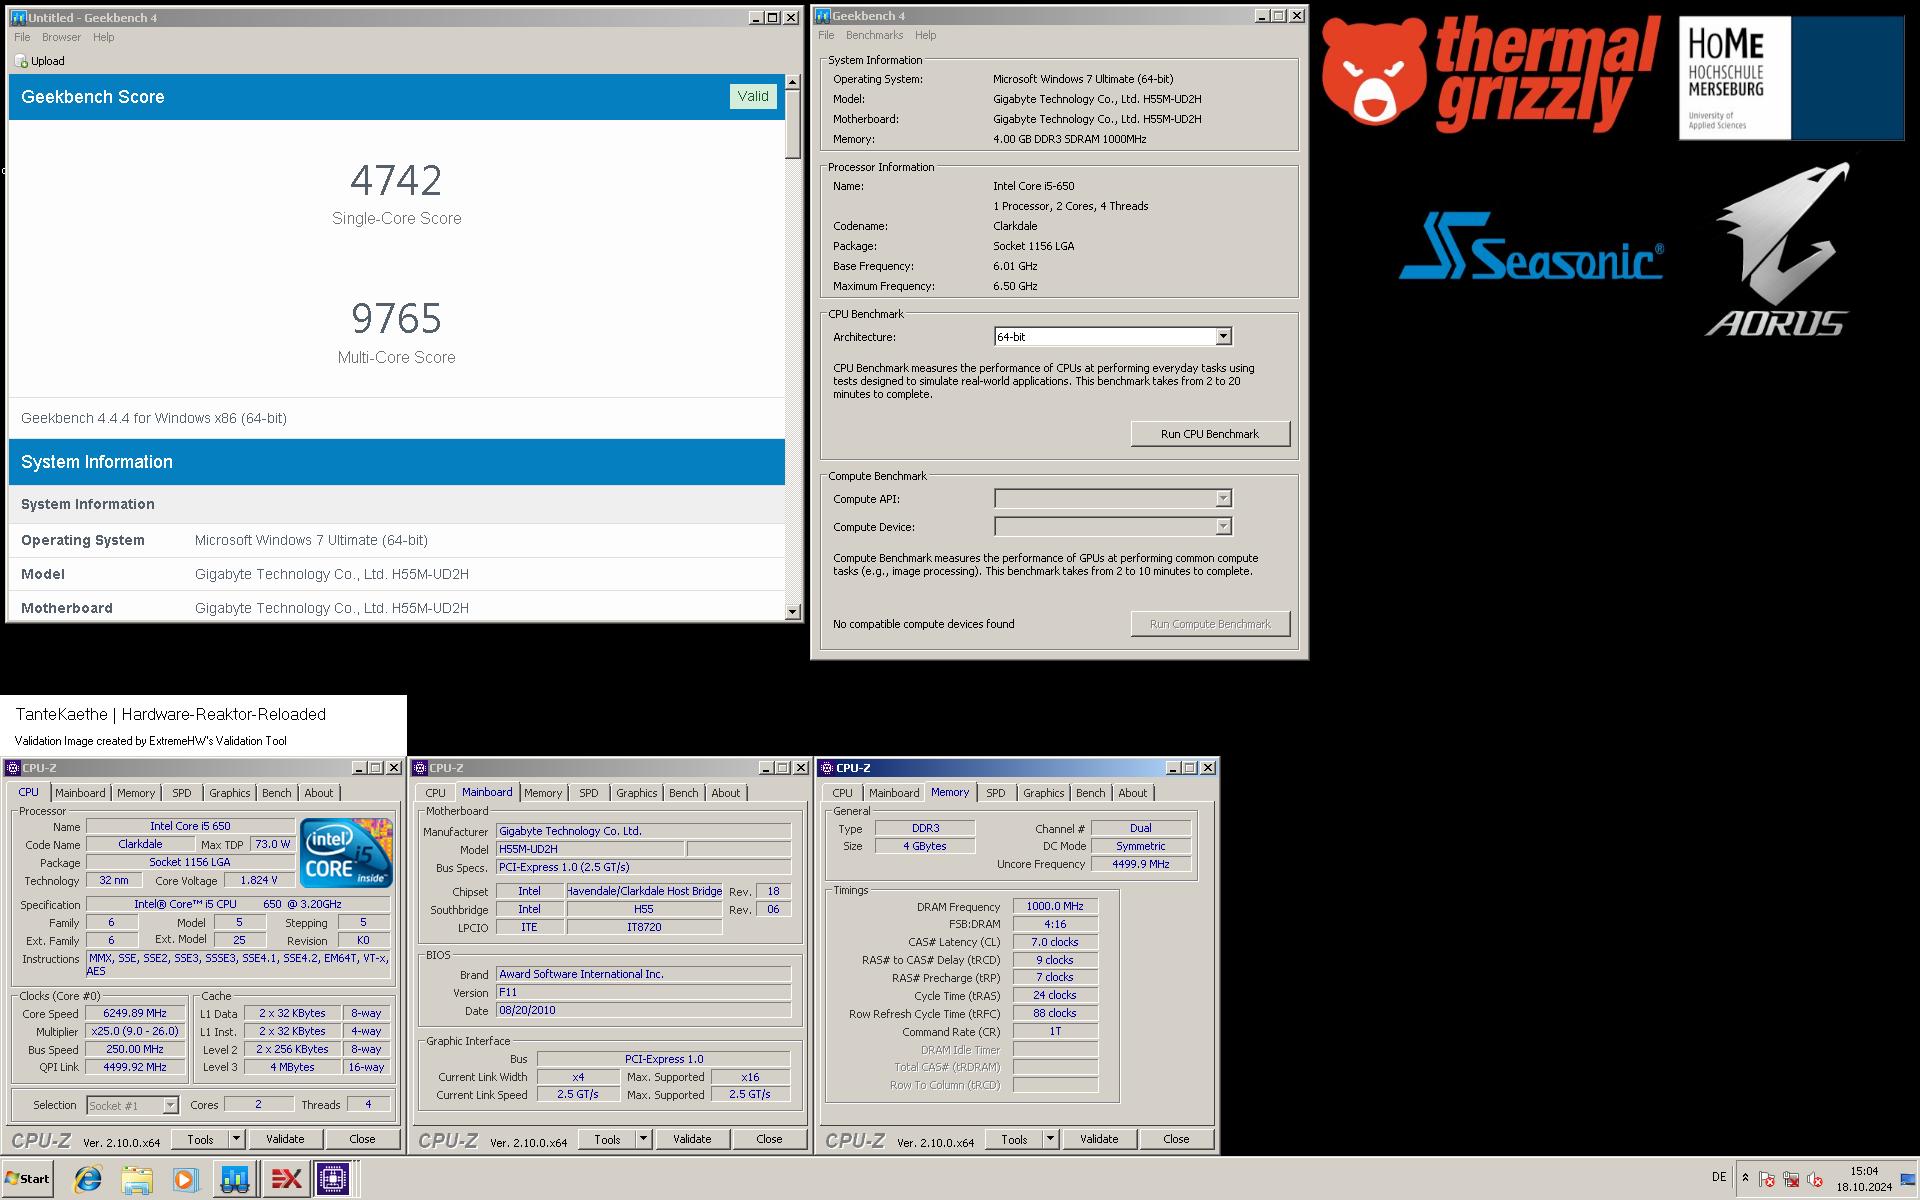
Task: Click the Core Speed 6249.89 MHz value
Action: 135,1013
